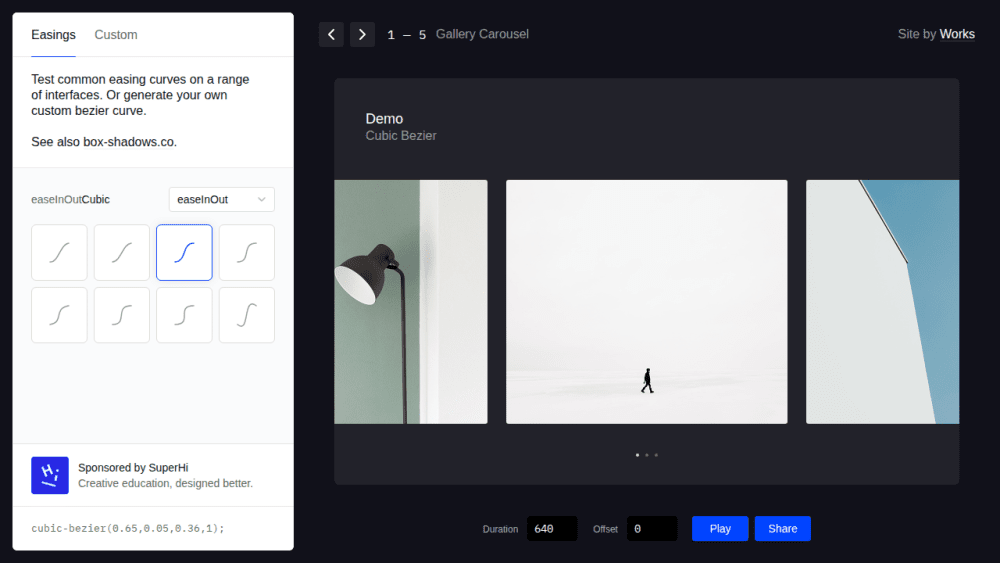Viewport: 1000px width, 563px height.
Task: Select the third curve tile in bottom row
Action: click(184, 315)
